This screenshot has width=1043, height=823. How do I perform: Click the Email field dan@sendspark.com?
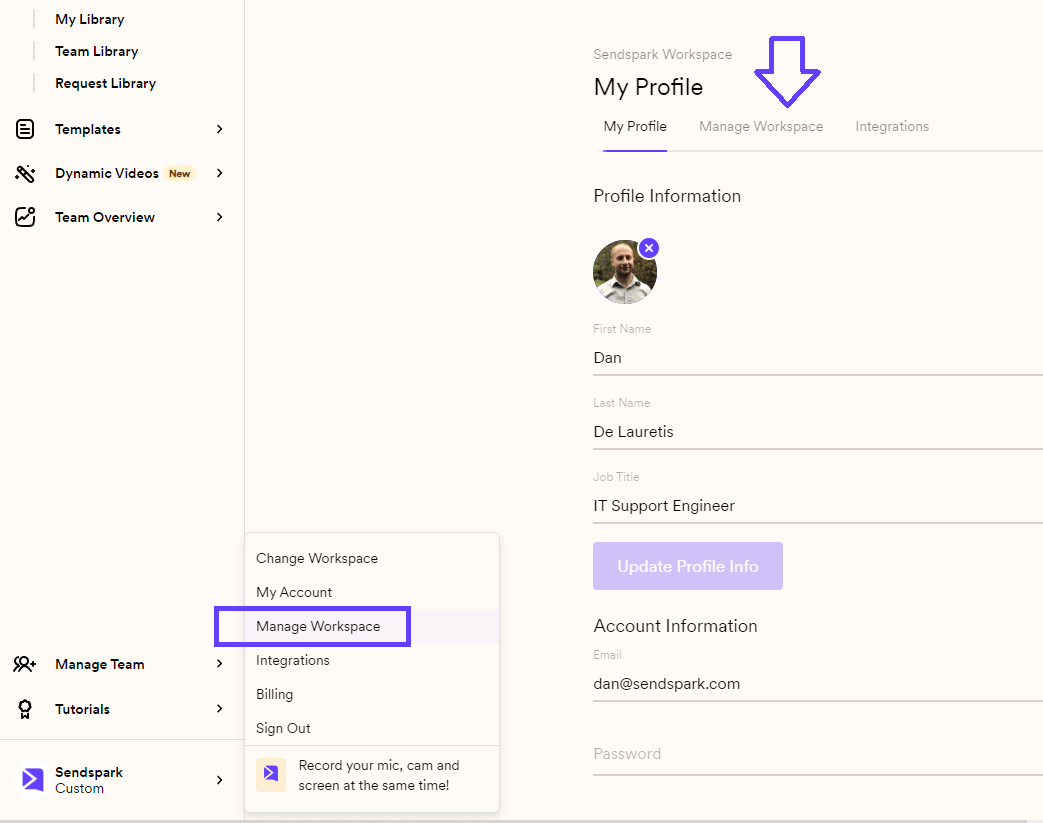coord(818,684)
